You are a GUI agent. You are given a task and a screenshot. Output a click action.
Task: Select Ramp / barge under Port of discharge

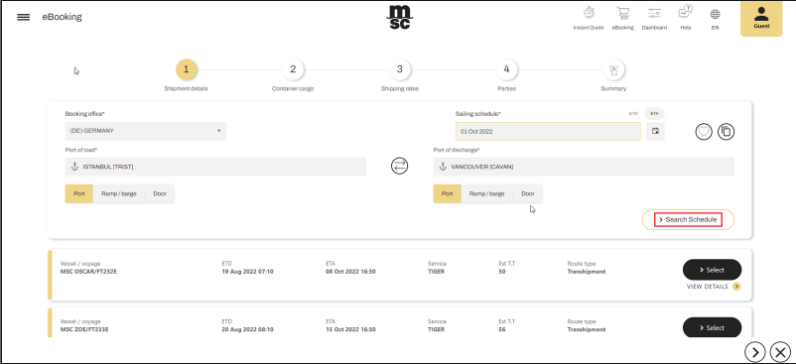pos(487,193)
